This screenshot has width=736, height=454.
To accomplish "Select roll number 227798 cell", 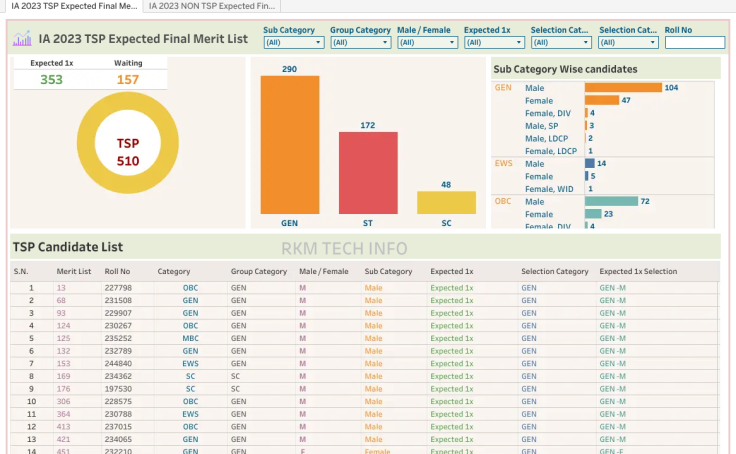I will pos(118,288).
